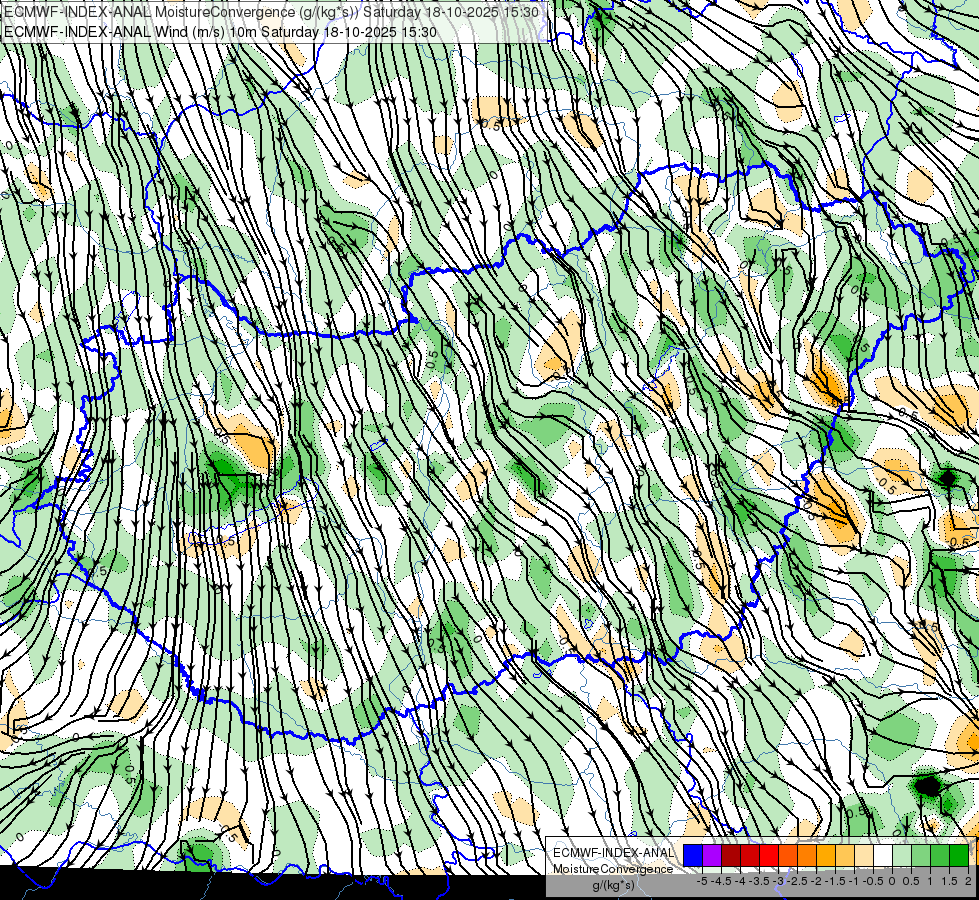Click the Wind (m/s) 10m title line
This screenshot has height=900, width=979.
[220, 32]
